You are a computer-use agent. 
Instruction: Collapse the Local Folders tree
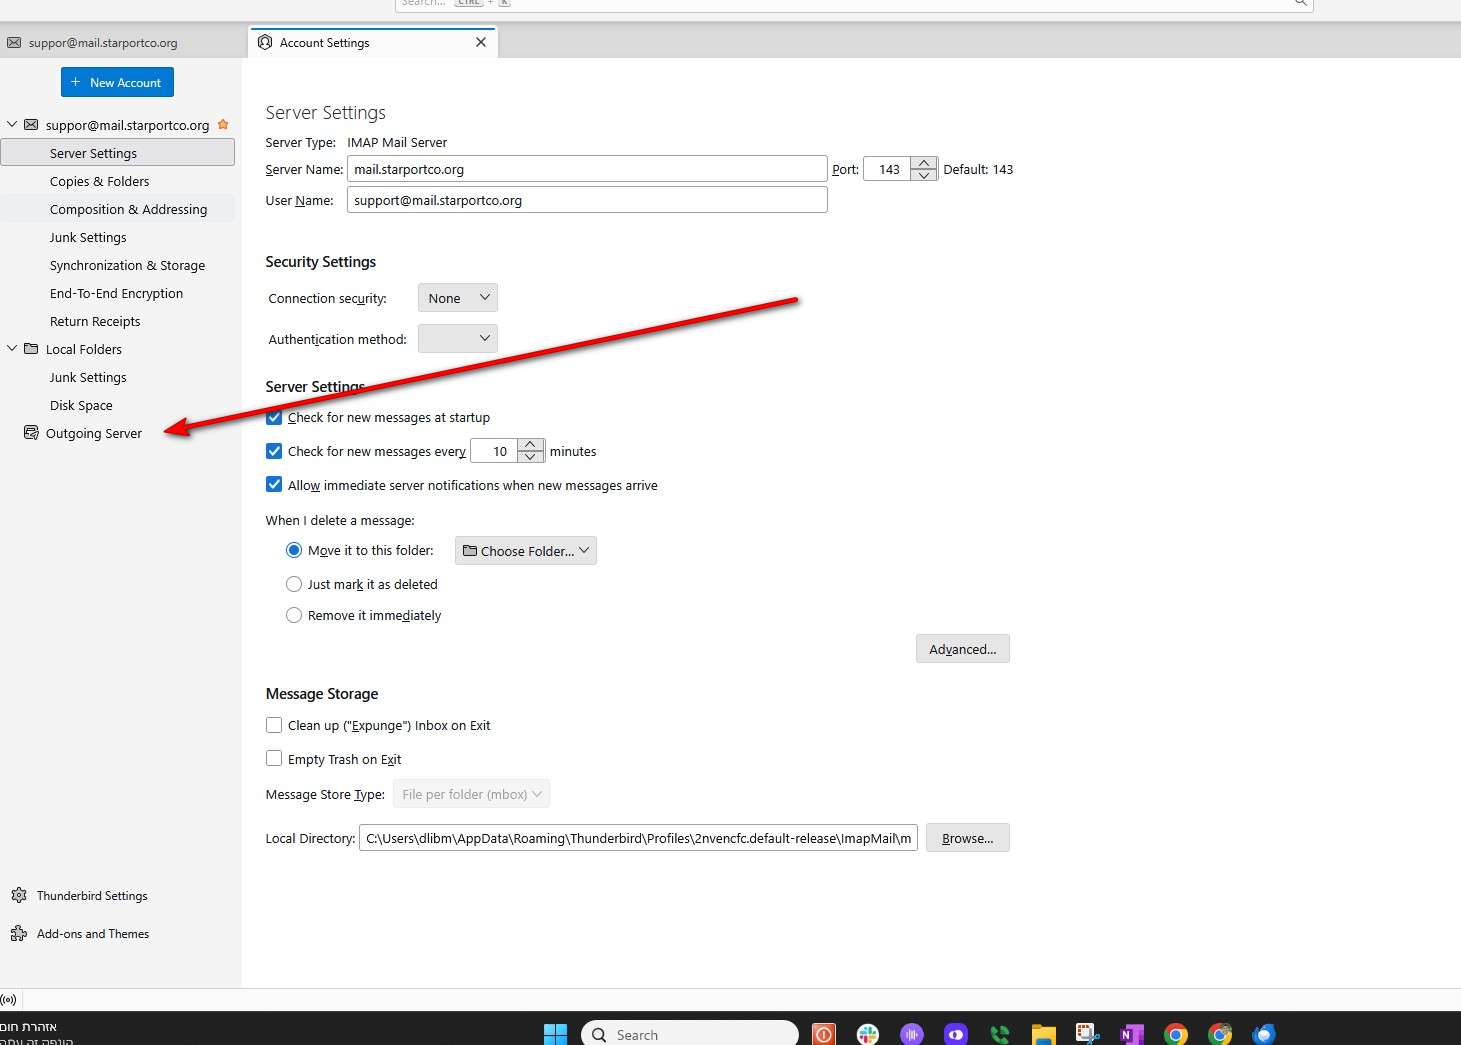click(12, 349)
